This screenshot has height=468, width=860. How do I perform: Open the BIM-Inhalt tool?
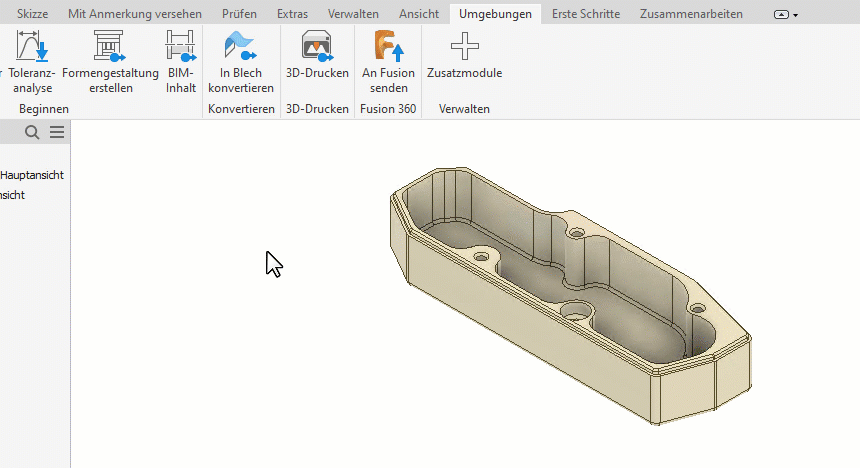pos(180,61)
